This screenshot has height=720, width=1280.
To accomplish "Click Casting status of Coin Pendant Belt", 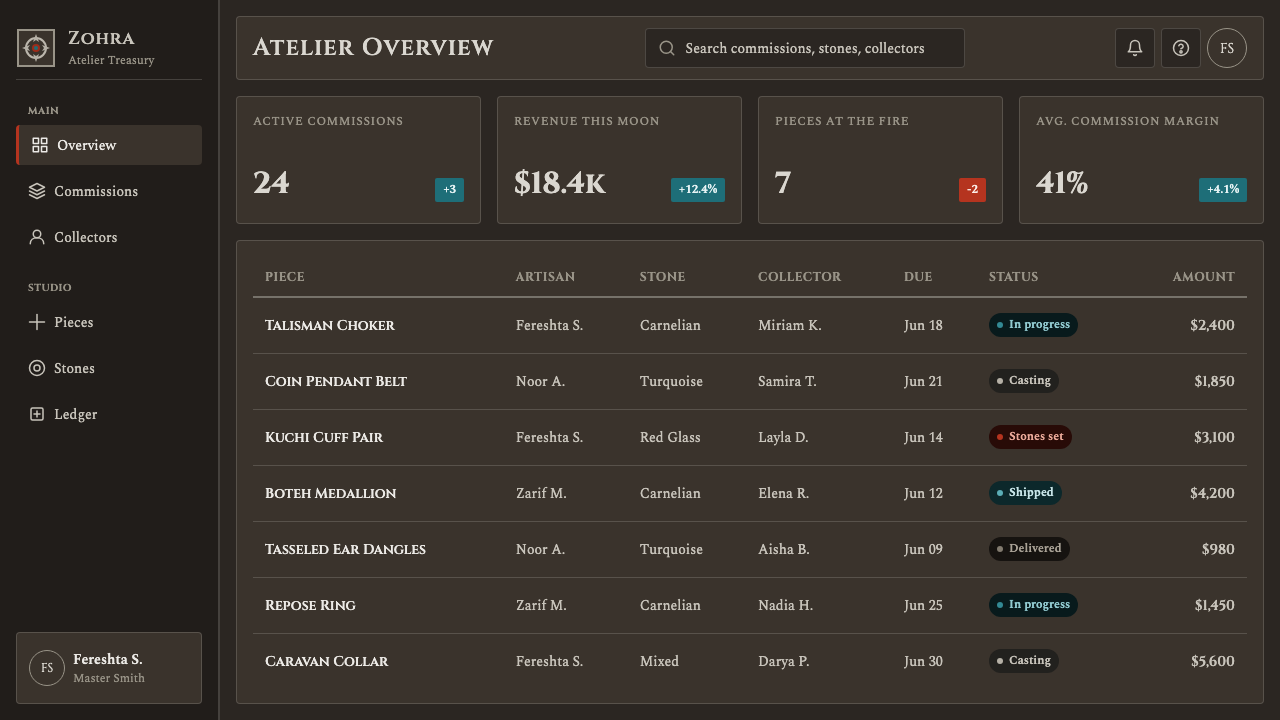I will [1024, 381].
